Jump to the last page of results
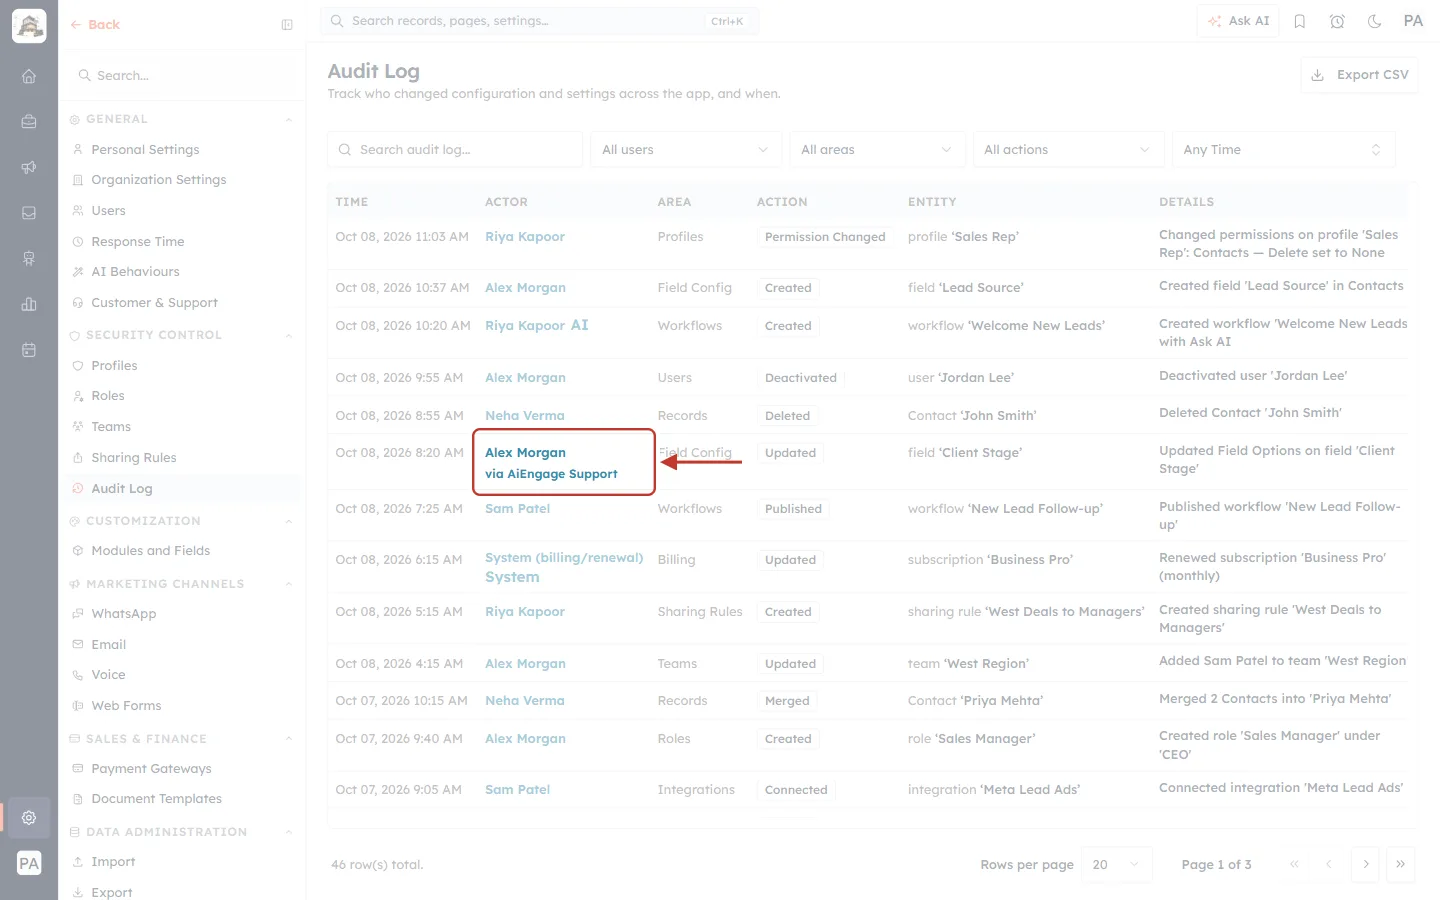The width and height of the screenshot is (1440, 900). click(1401, 864)
